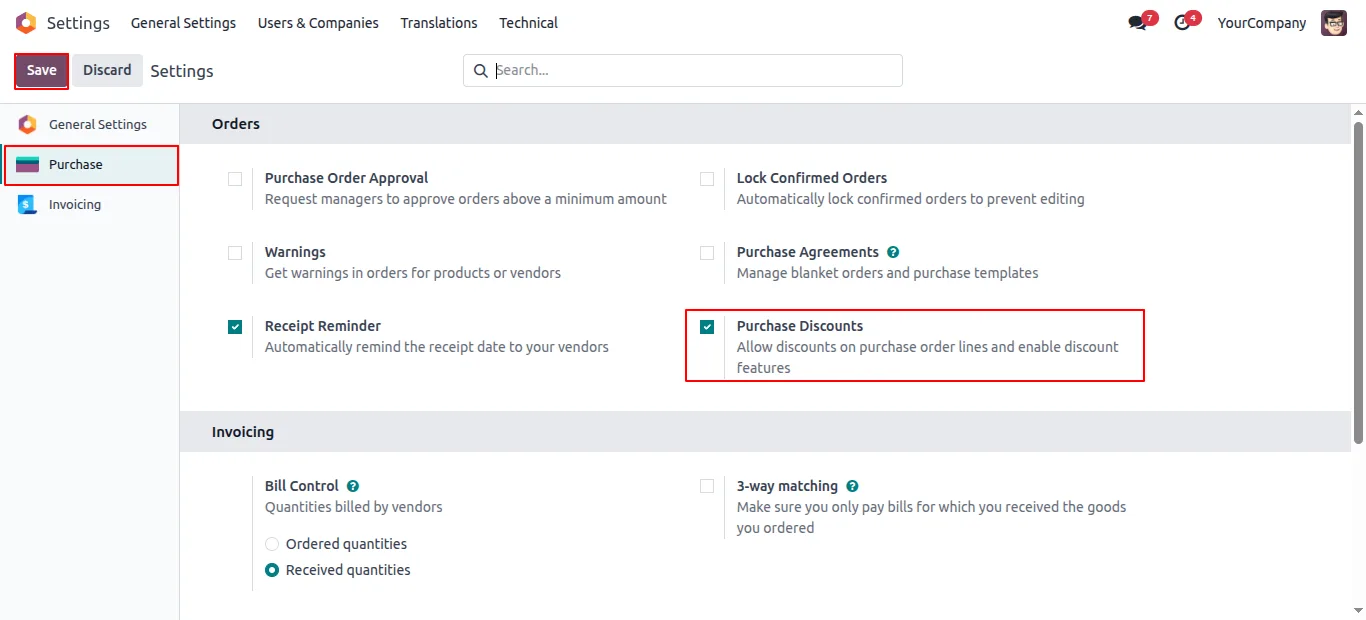Select Received quantities radio option
Viewport: 1366px width, 620px height.
(272, 570)
